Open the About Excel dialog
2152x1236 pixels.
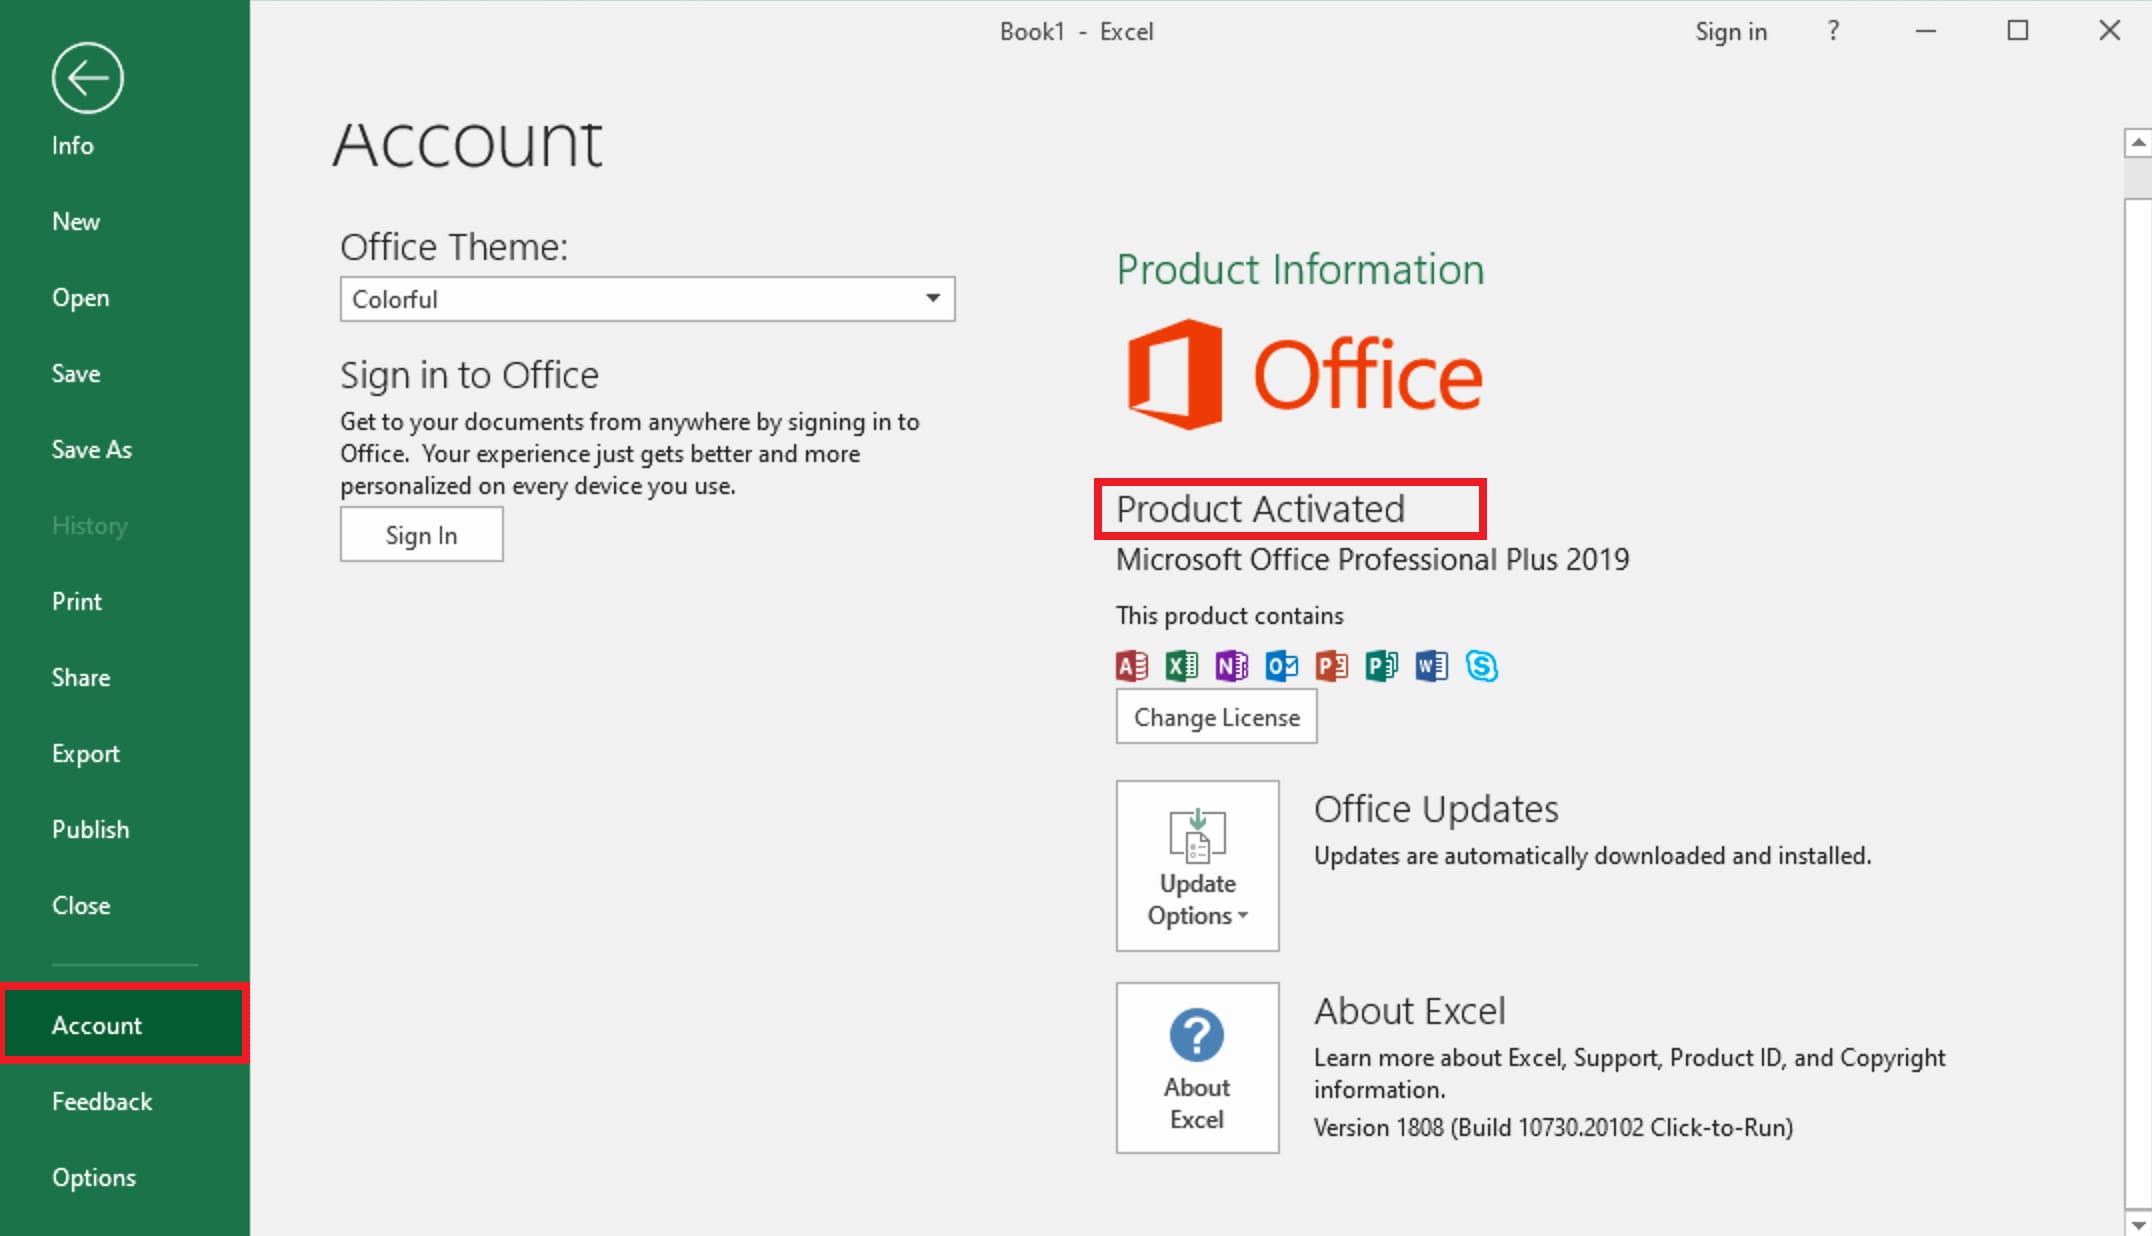pos(1197,1068)
